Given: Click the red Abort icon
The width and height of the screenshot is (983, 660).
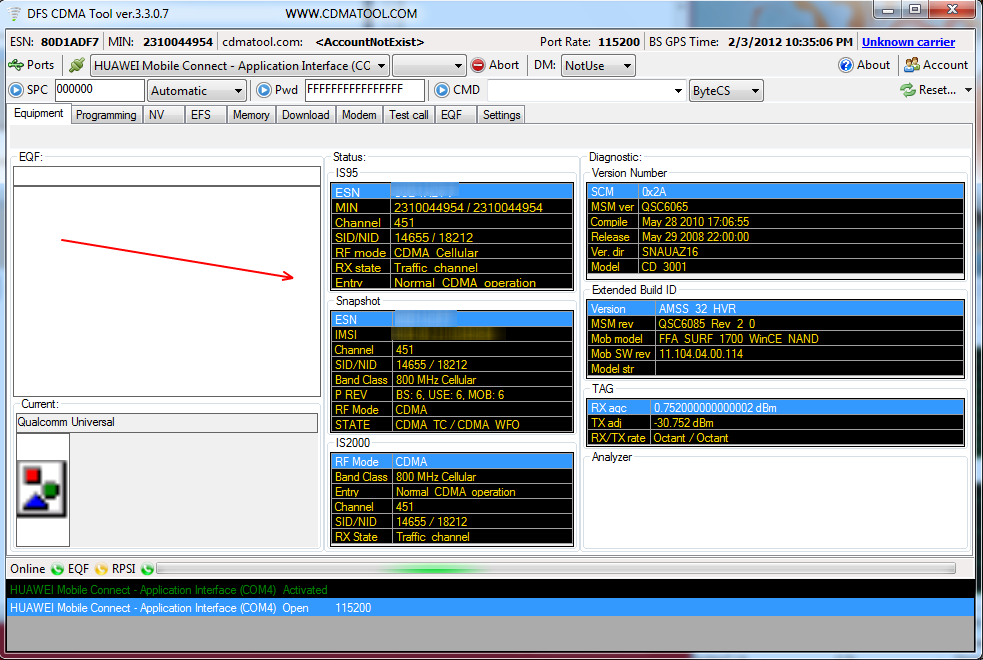Looking at the screenshot, I should click(478, 65).
